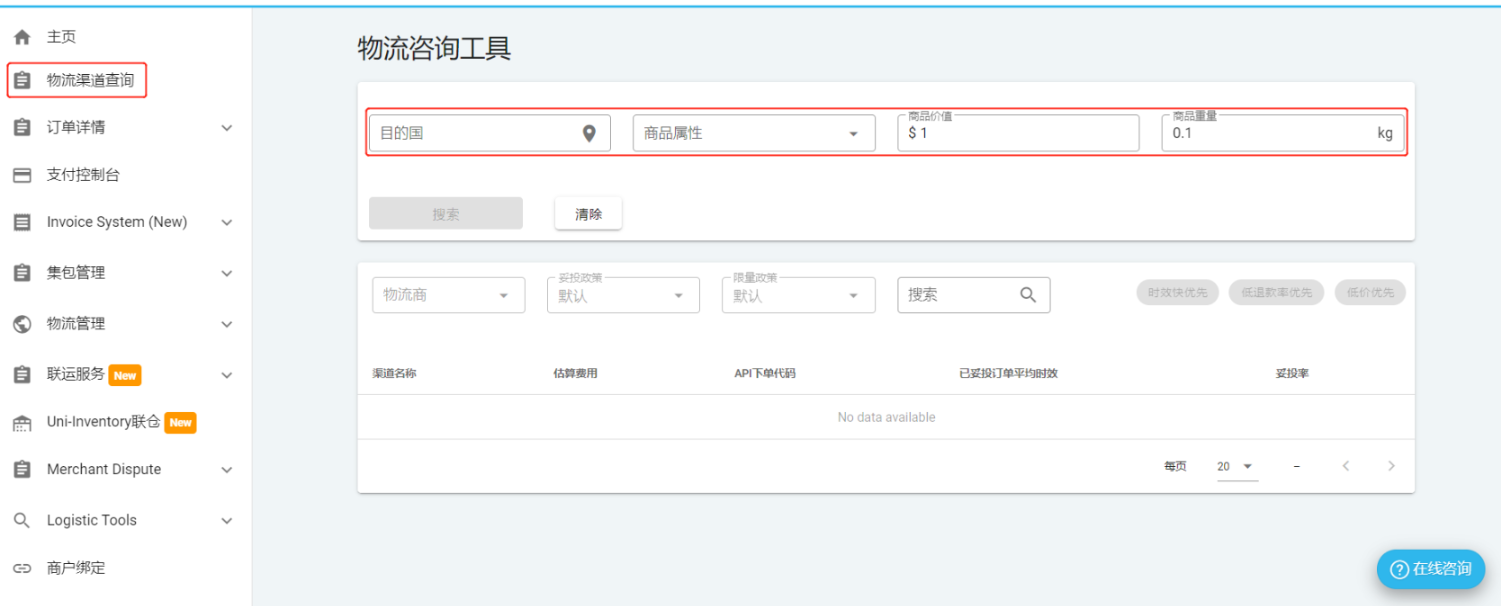The image size is (1501, 606).
Task: Toggle the 时效快优先 sorting chip
Action: coord(1177,293)
